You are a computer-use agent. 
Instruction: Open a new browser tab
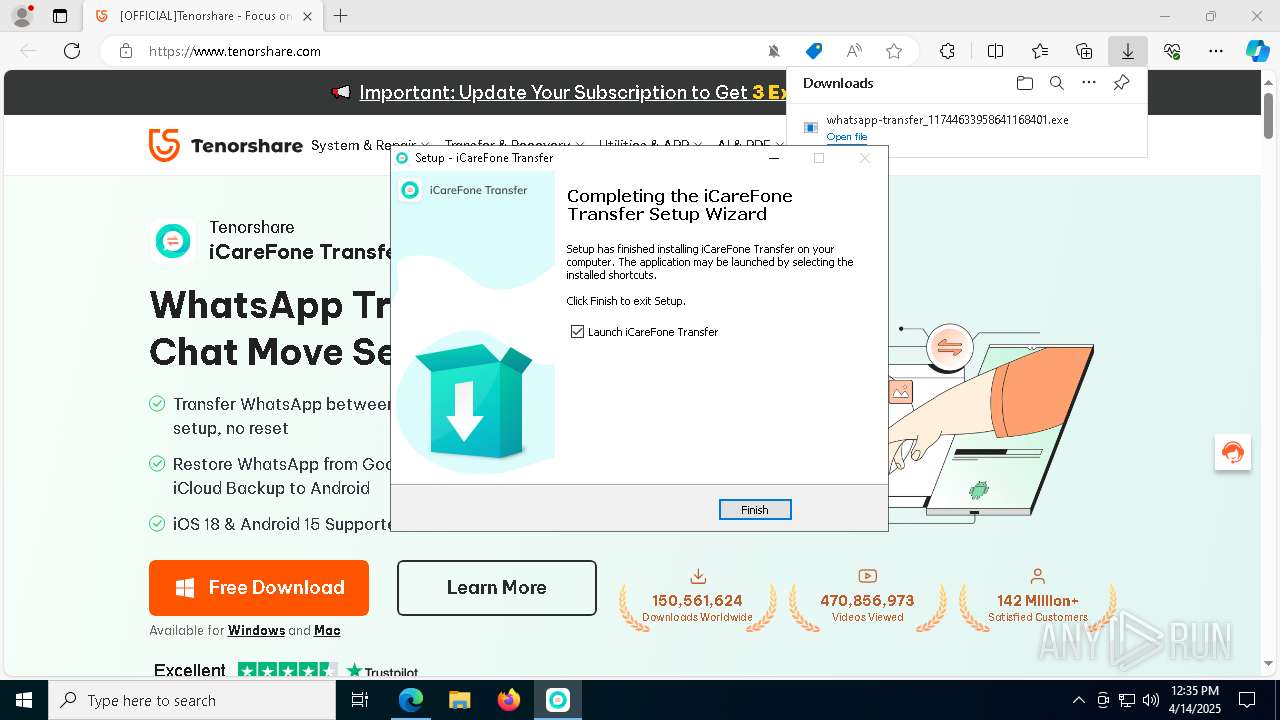point(340,16)
